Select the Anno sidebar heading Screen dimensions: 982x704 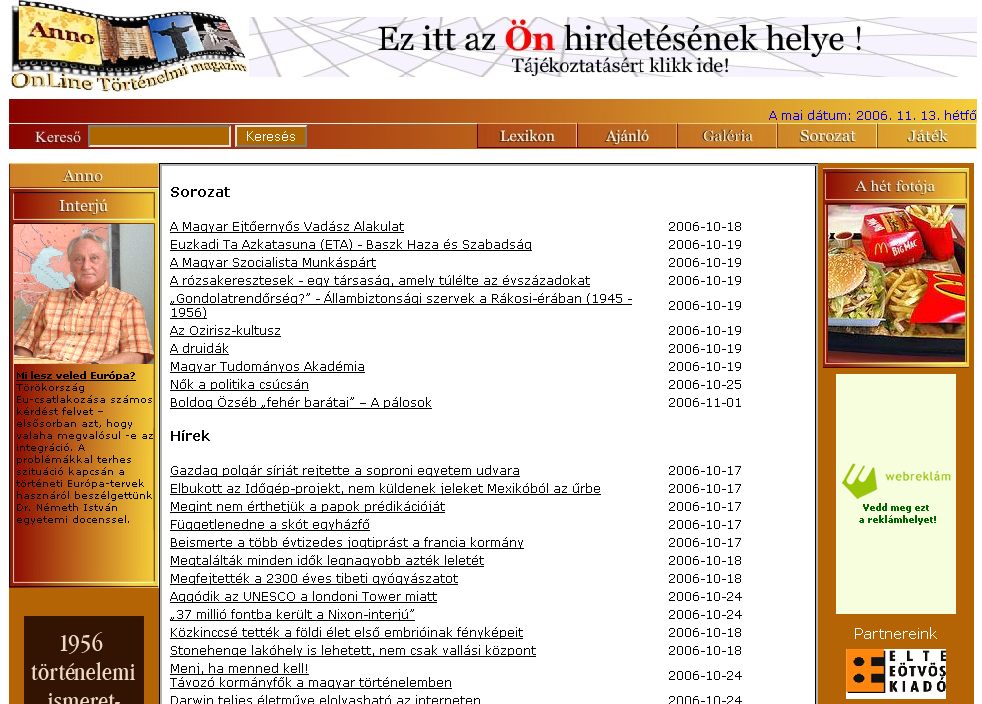83,176
